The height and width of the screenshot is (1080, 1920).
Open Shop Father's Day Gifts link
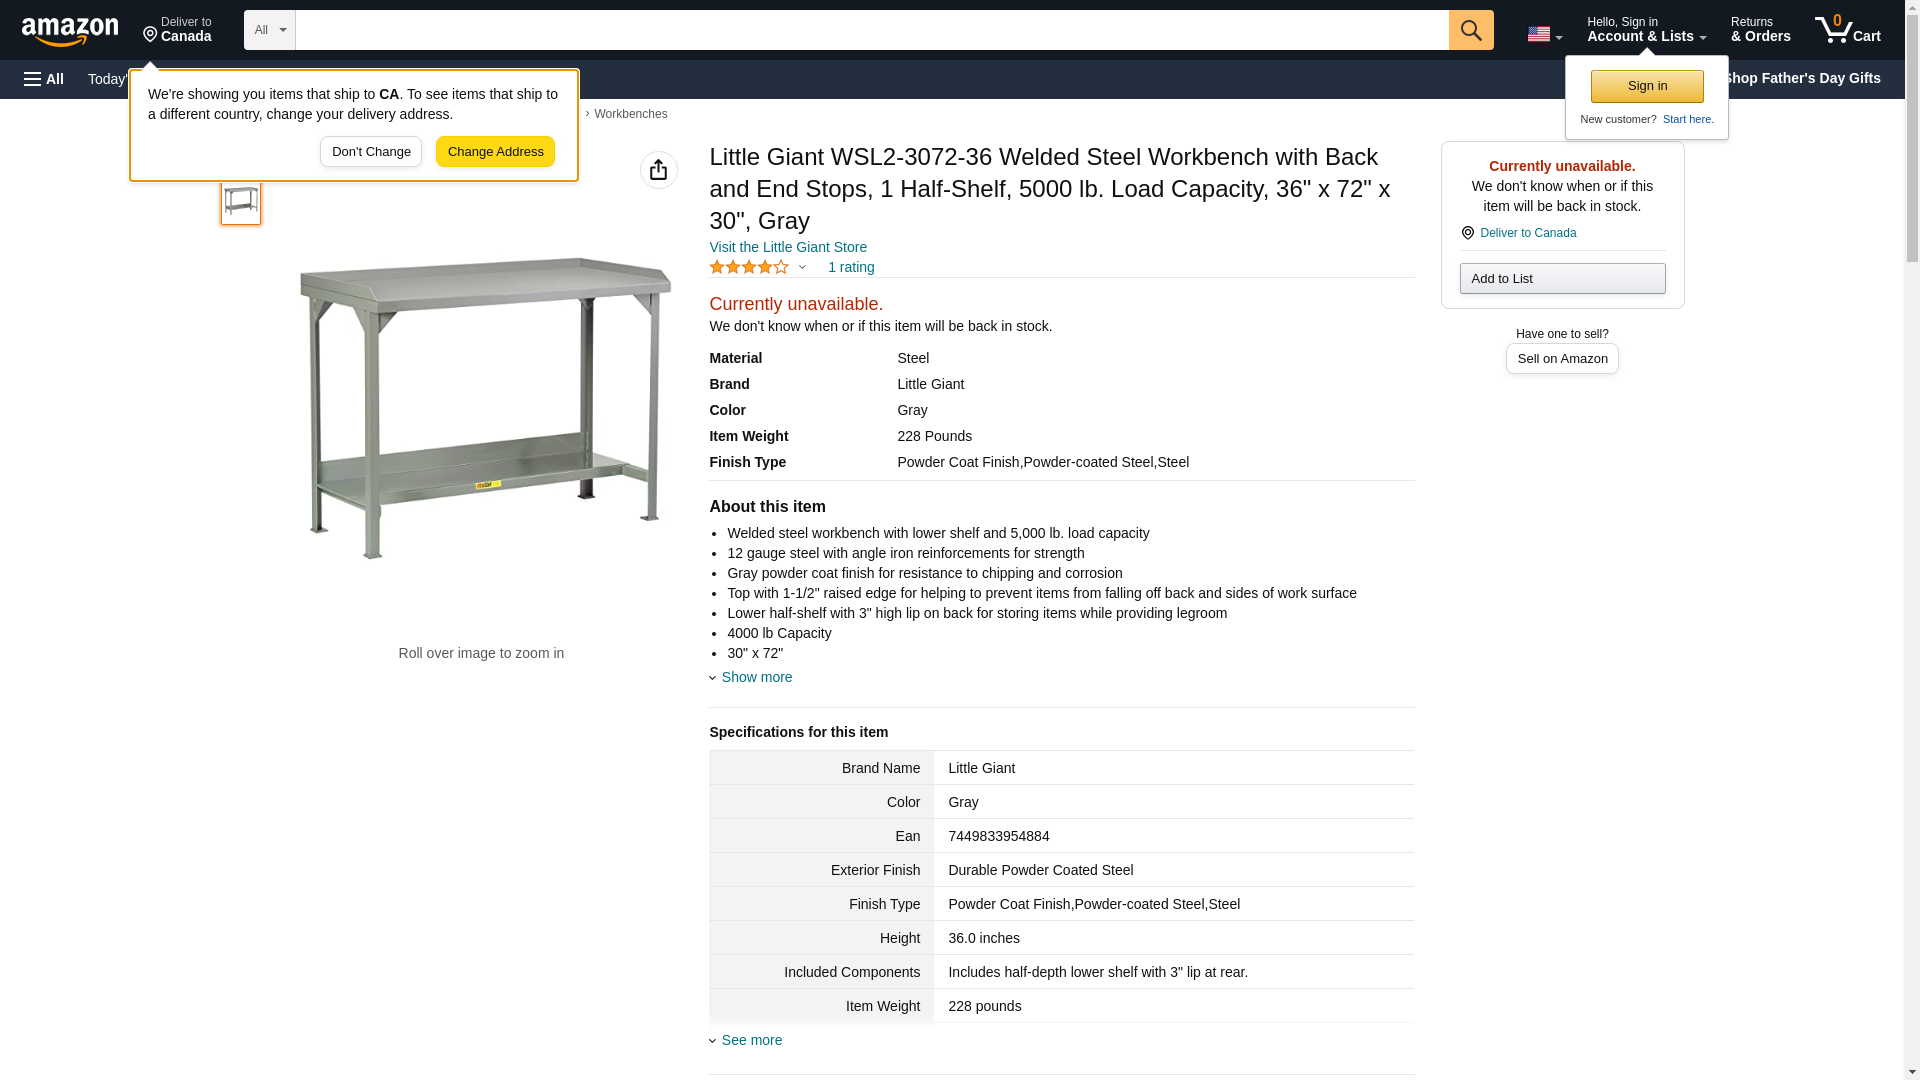tap(1801, 78)
